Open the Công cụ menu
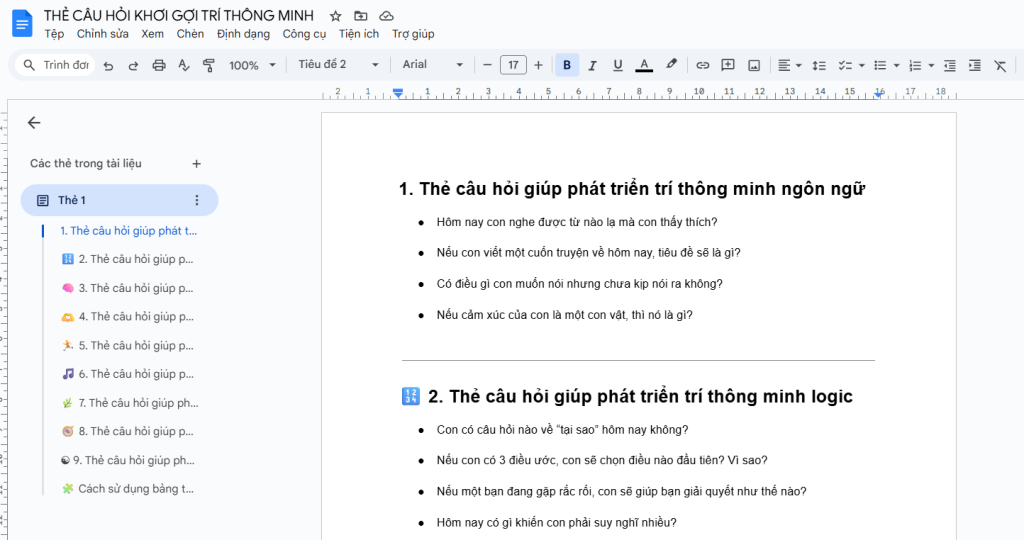This screenshot has width=1024, height=540. coord(304,34)
